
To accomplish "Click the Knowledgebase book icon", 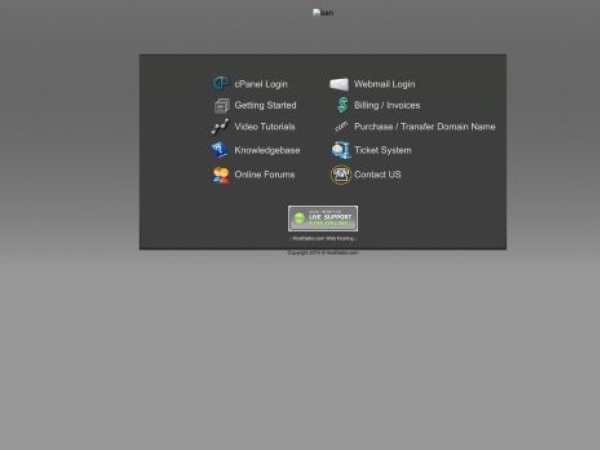I will point(220,150).
